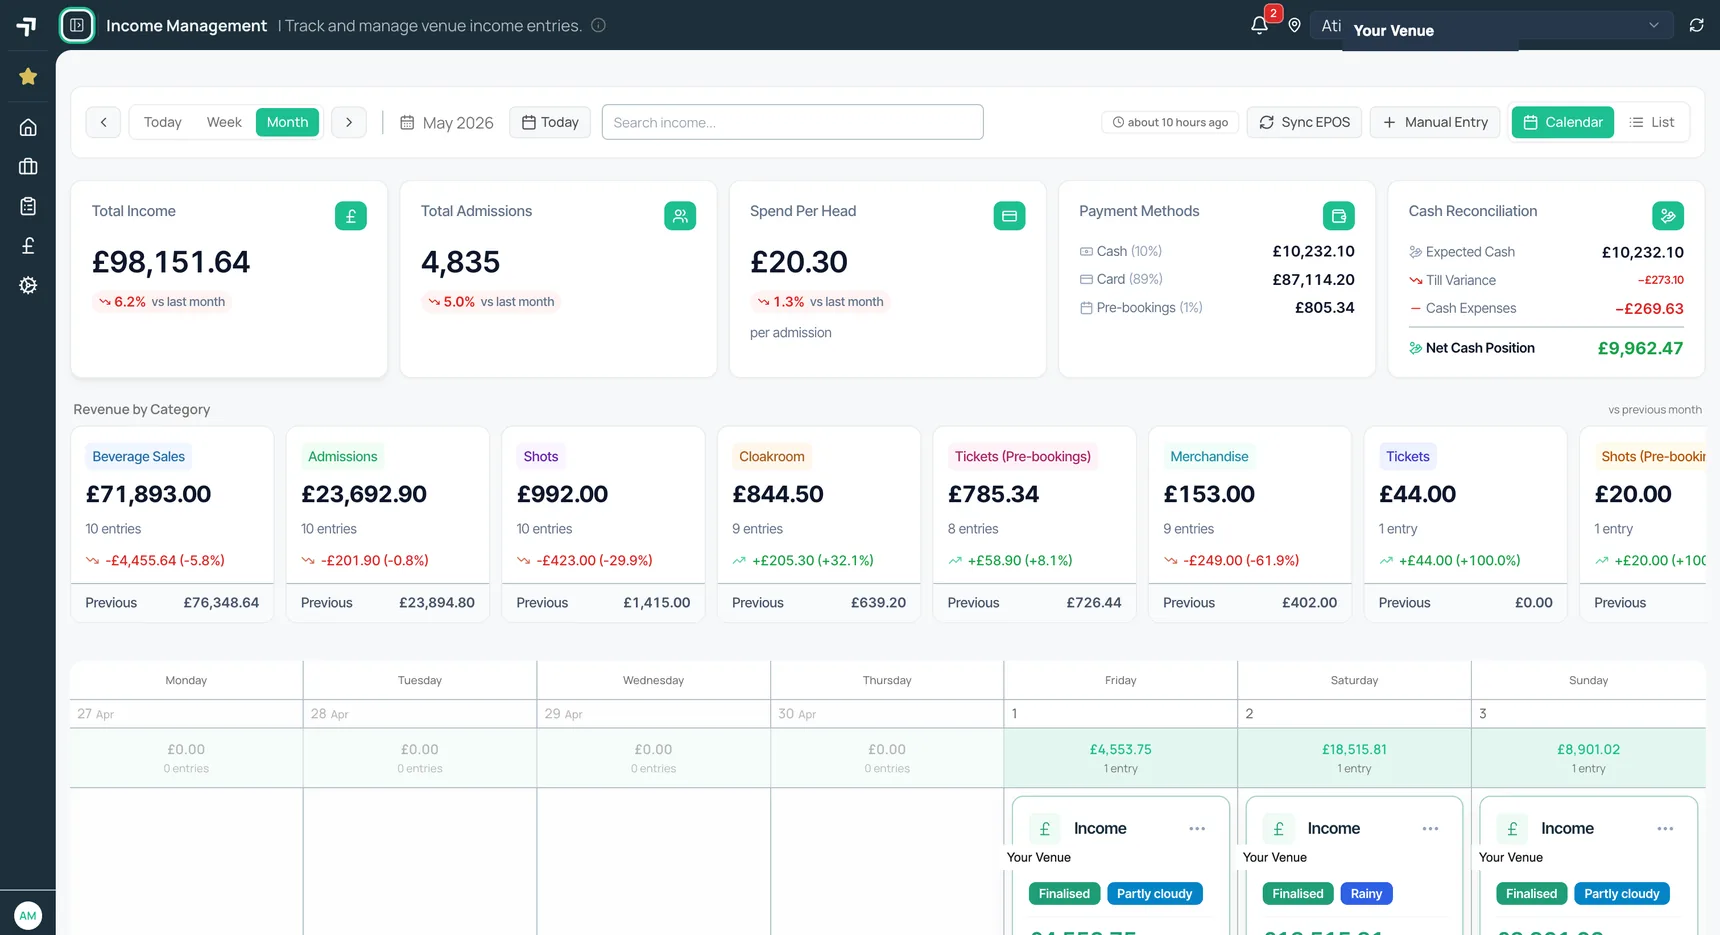Open the clipboard icon in sidebar
1720x935 pixels.
point(28,206)
